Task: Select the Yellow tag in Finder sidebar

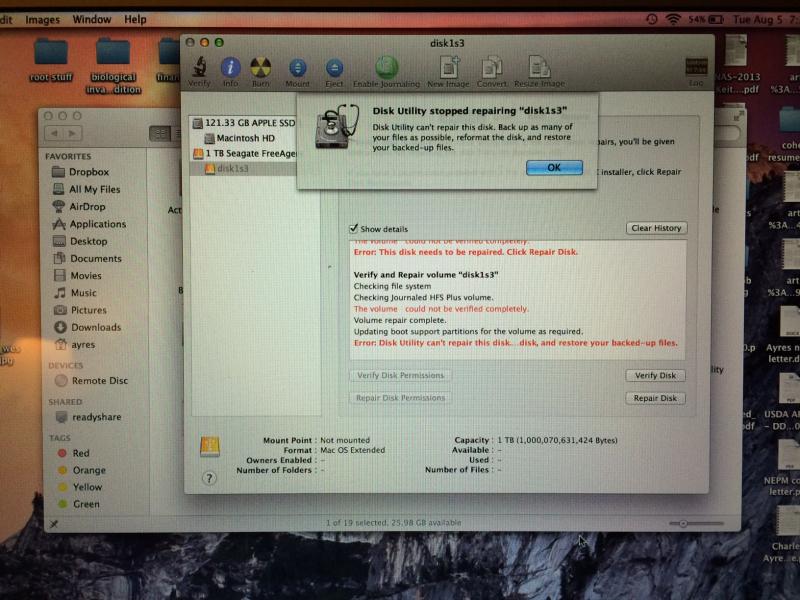Action: pos(80,487)
